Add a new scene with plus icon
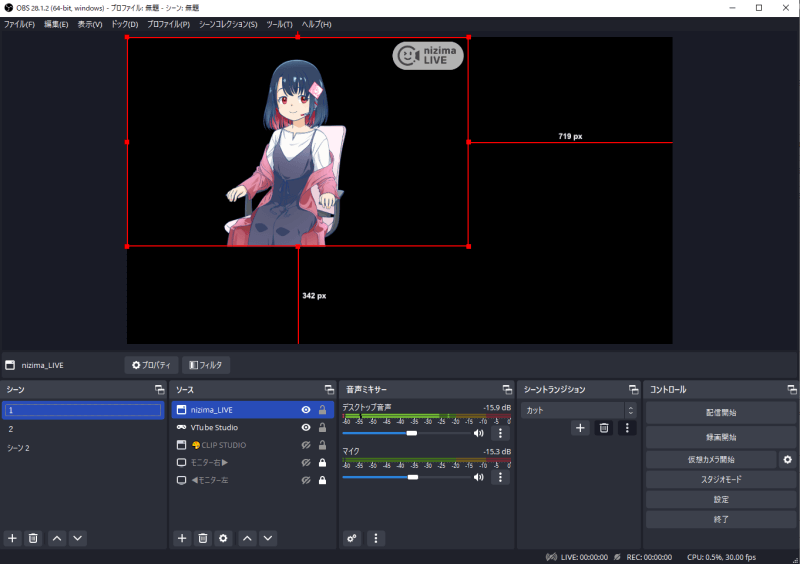 (x=12, y=538)
